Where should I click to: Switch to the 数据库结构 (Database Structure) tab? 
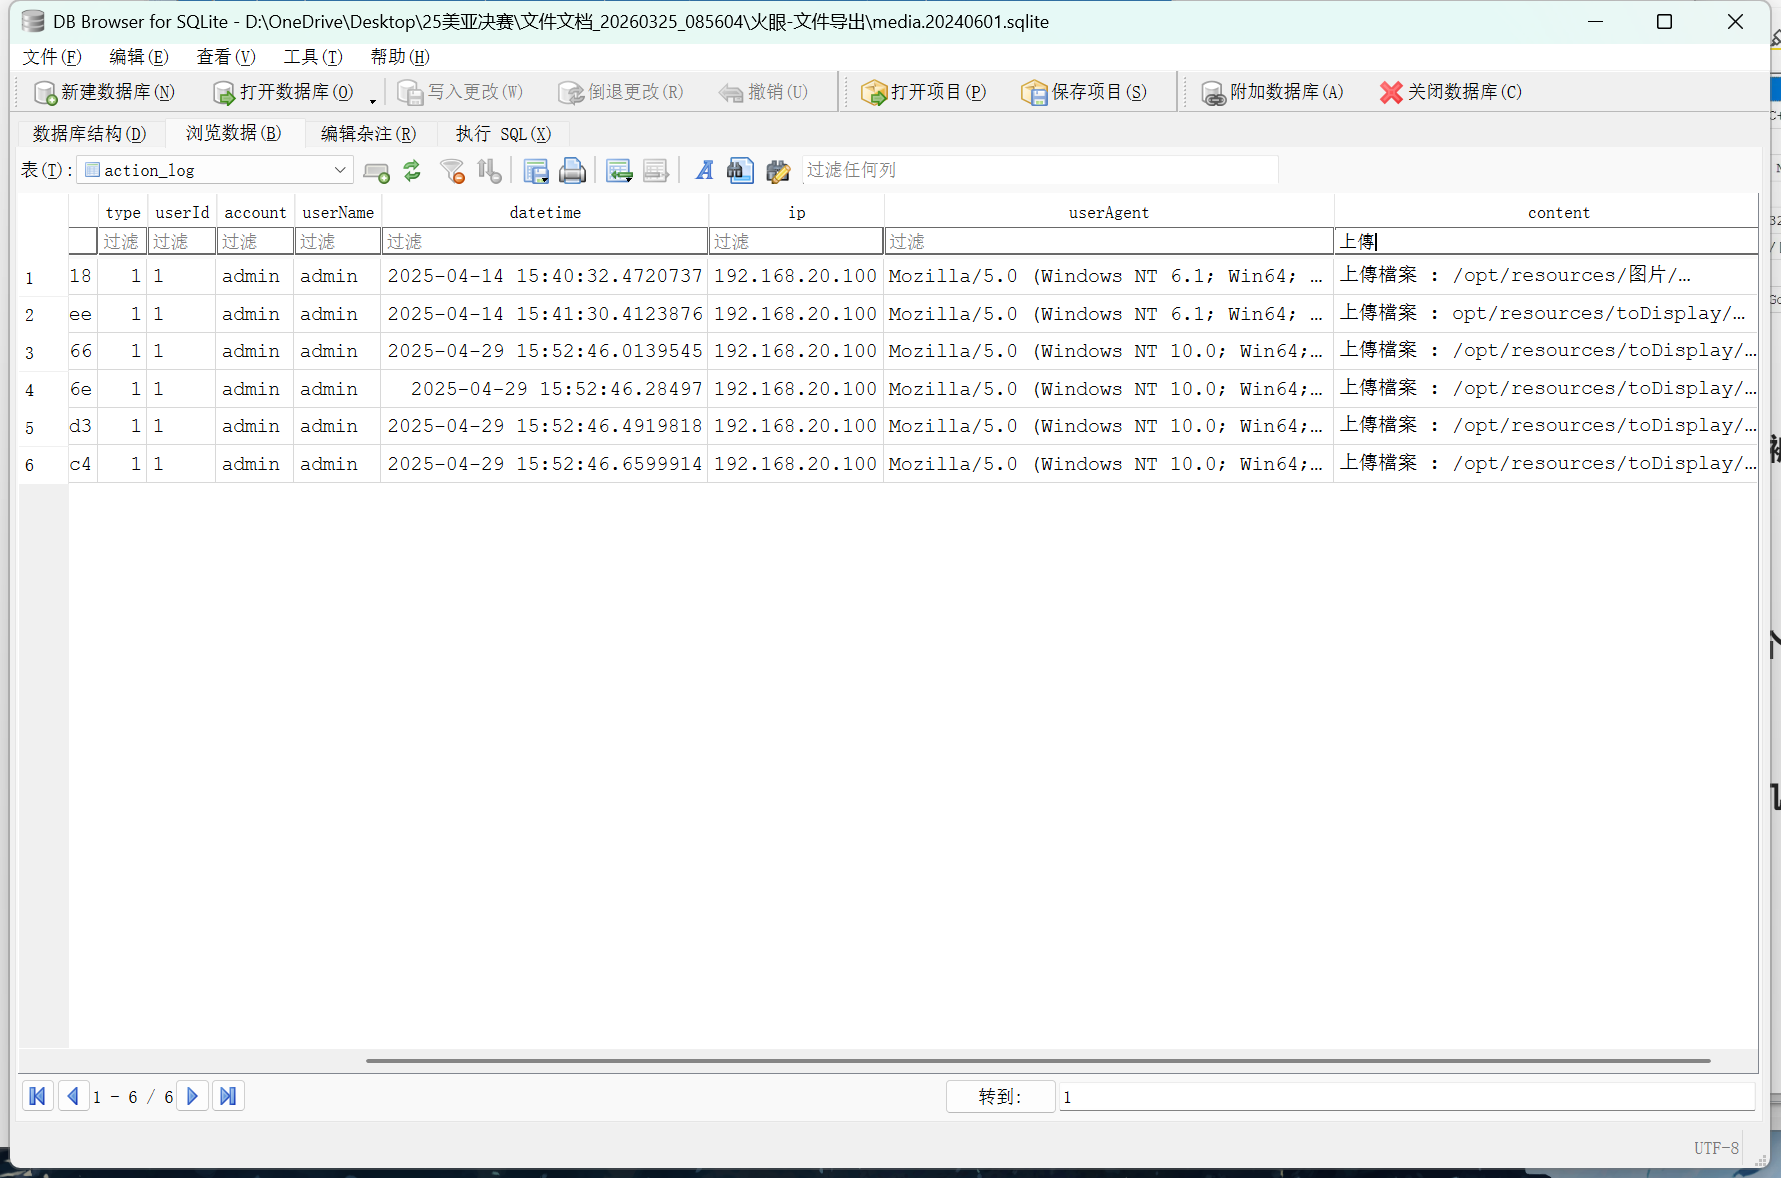point(89,134)
